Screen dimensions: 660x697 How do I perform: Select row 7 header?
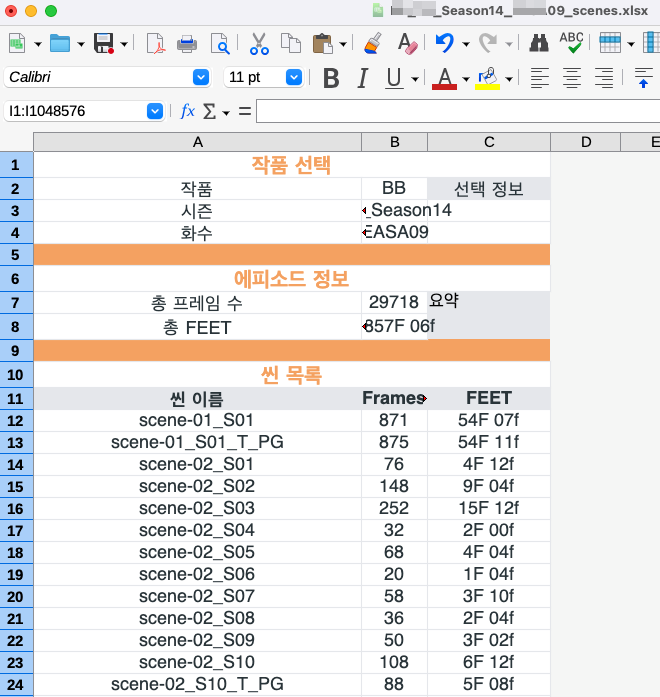click(16, 303)
